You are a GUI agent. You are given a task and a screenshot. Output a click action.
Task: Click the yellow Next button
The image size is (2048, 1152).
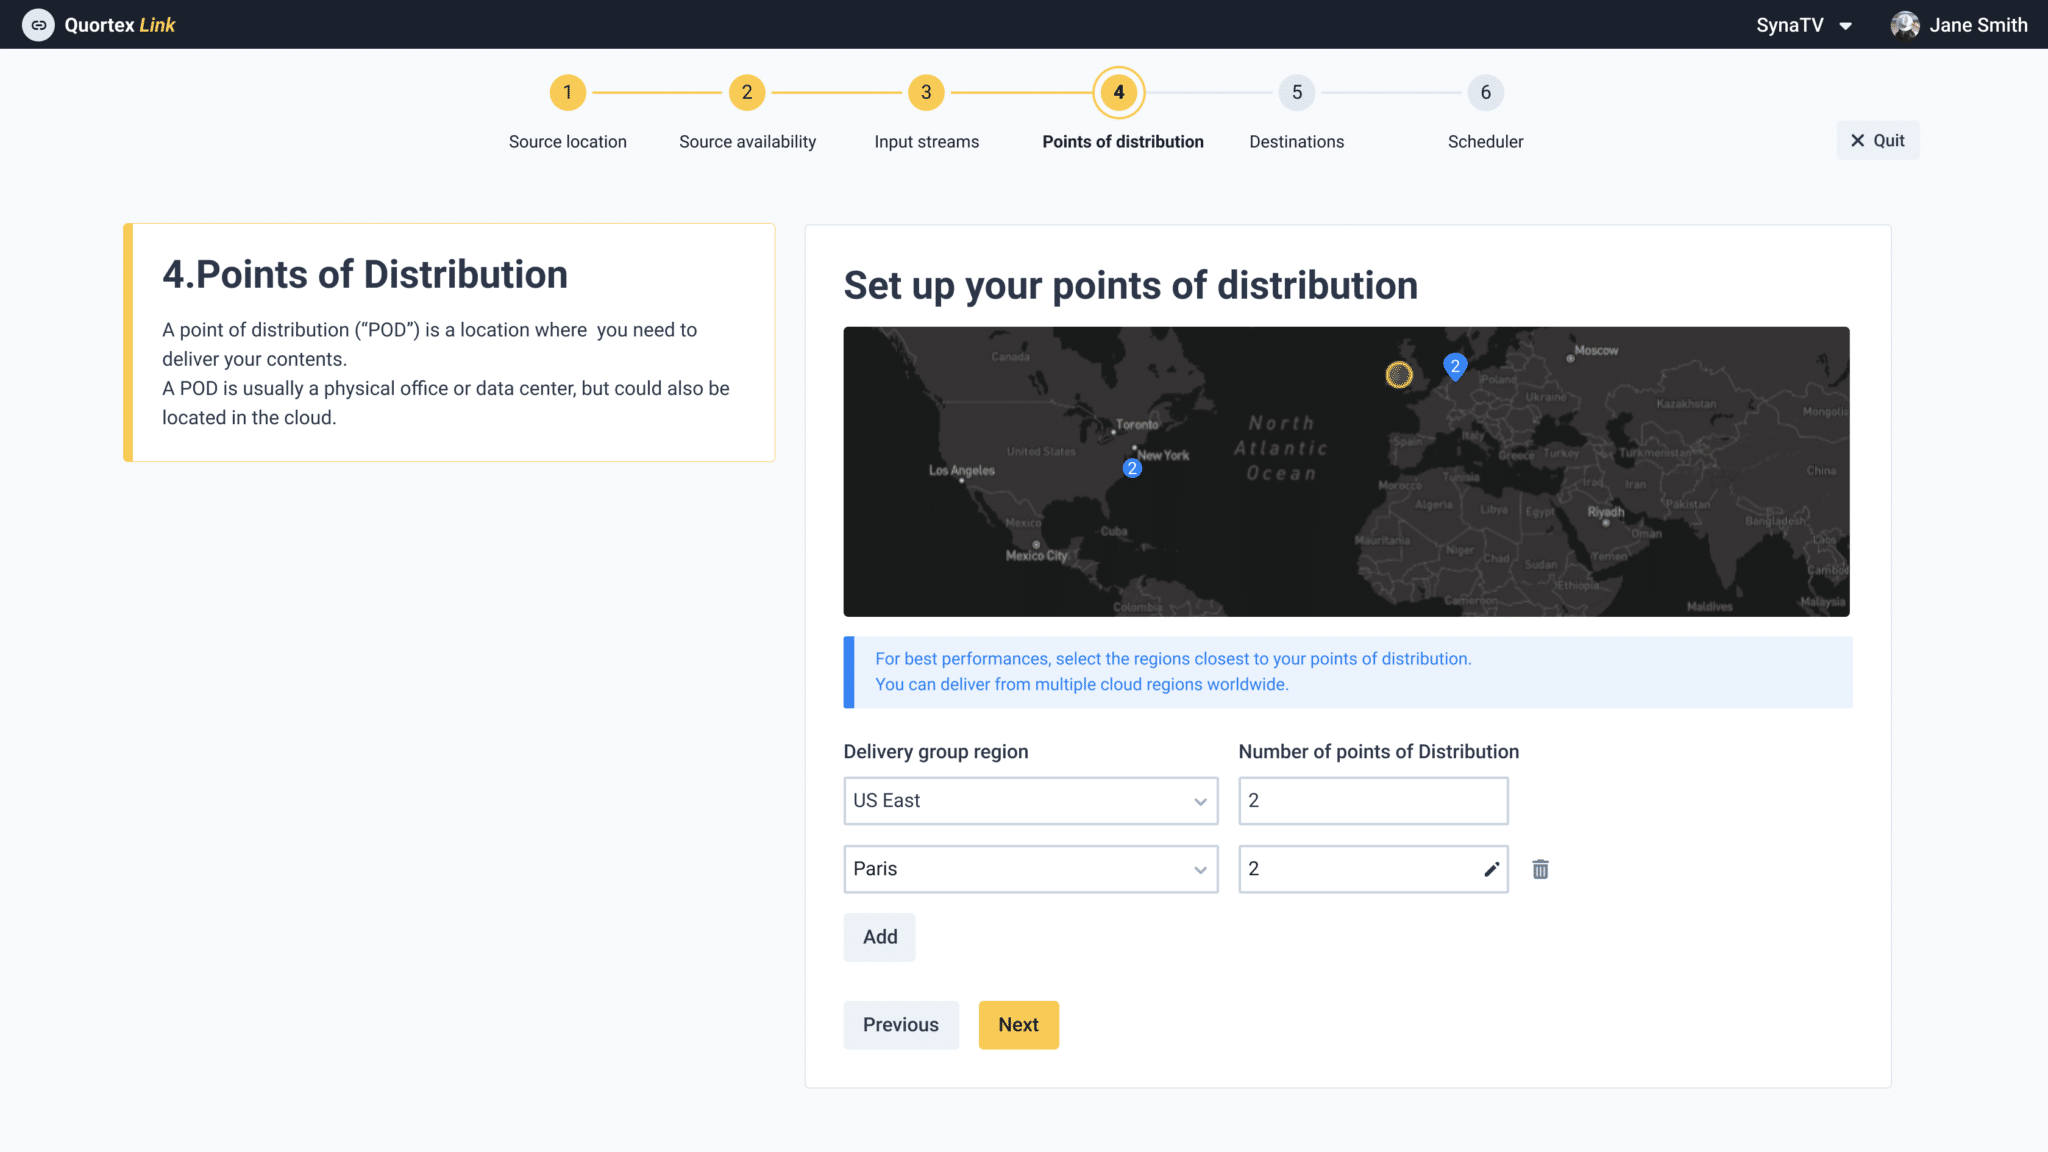(1018, 1025)
